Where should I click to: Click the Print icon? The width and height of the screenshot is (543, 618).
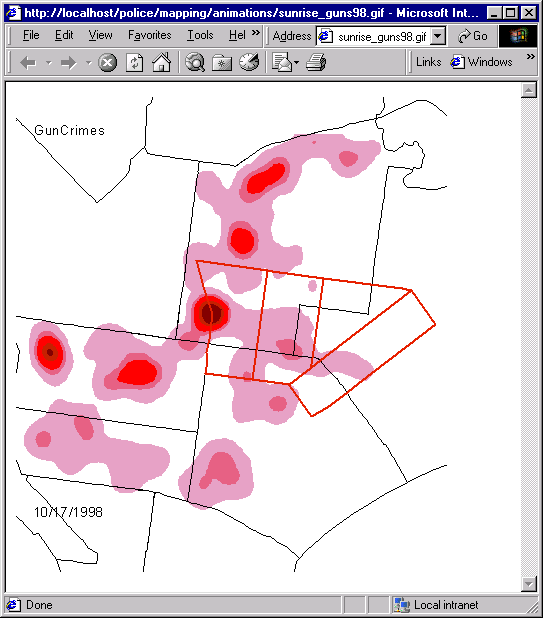coord(316,62)
